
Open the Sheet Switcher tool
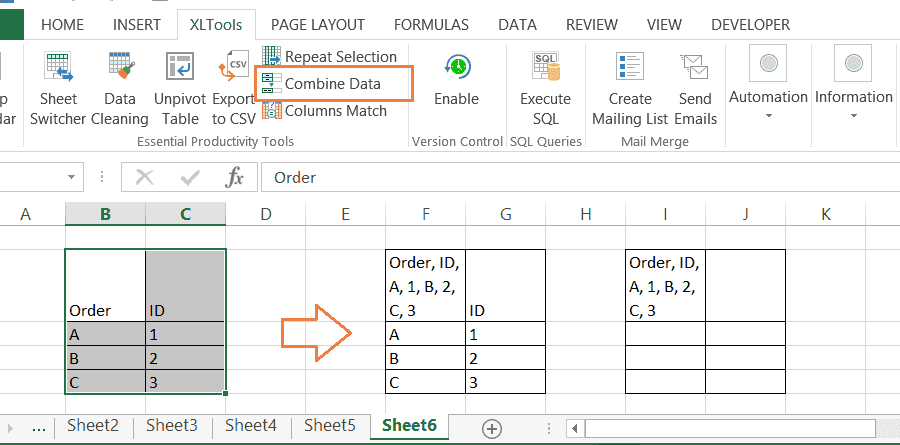tap(58, 87)
